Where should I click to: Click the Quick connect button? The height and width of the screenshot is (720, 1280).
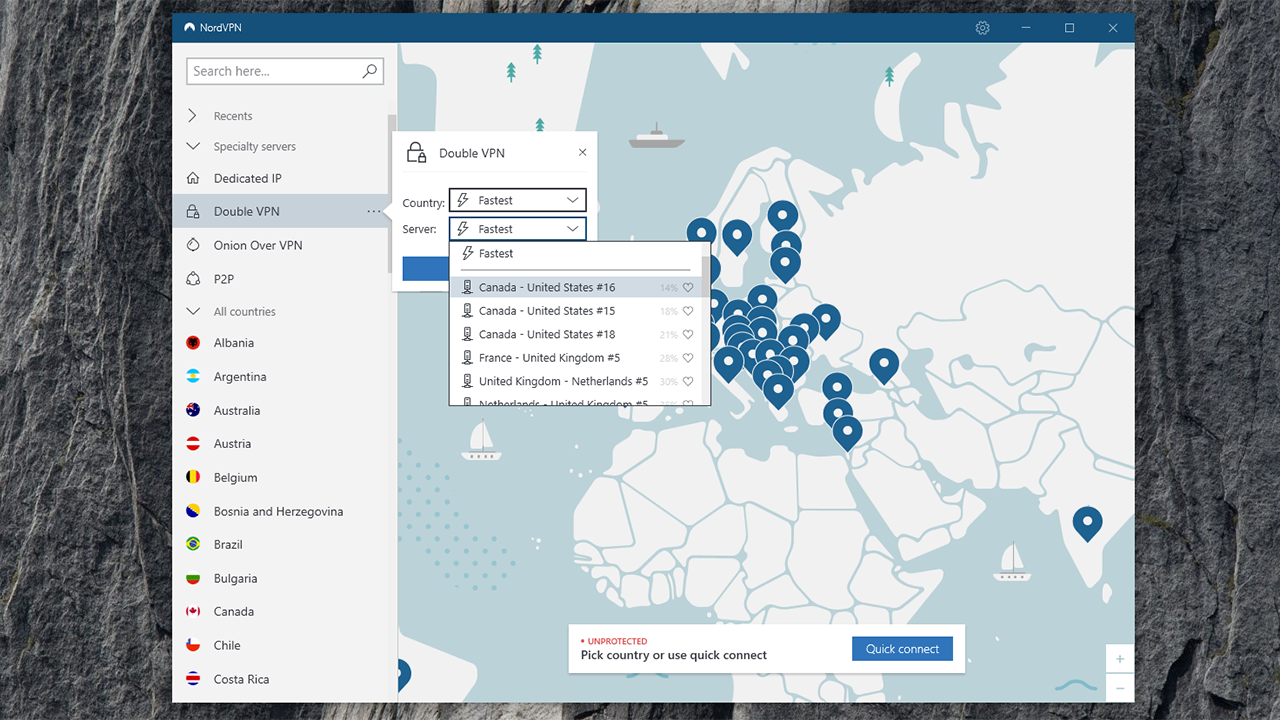(x=902, y=649)
